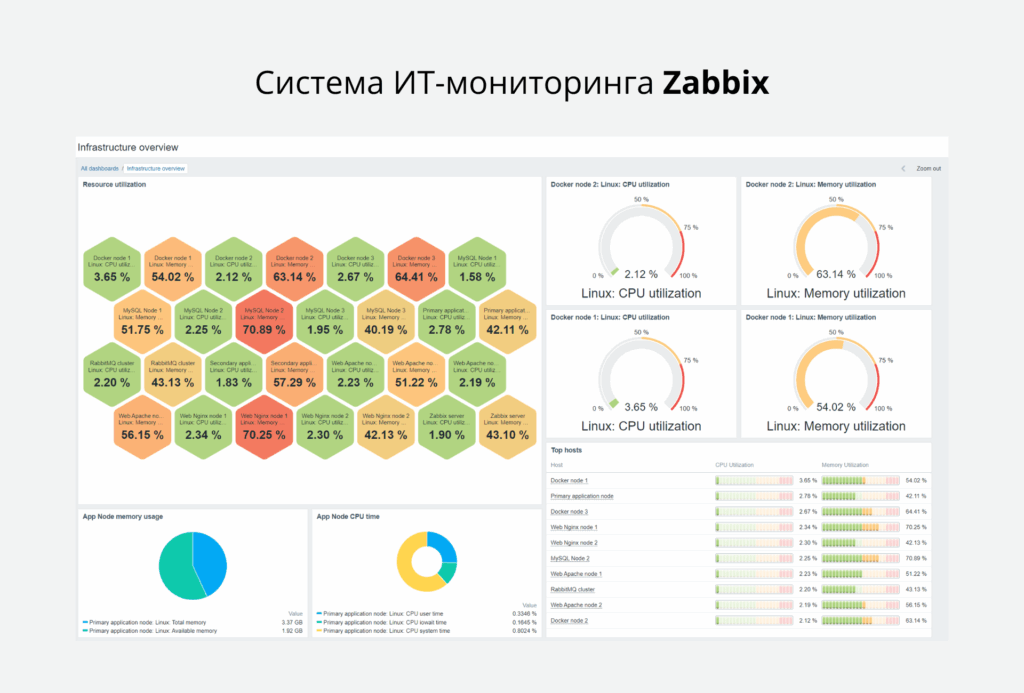The image size is (1024, 693).
Task: Click the left arrow beside Zoom out
Action: (903, 169)
